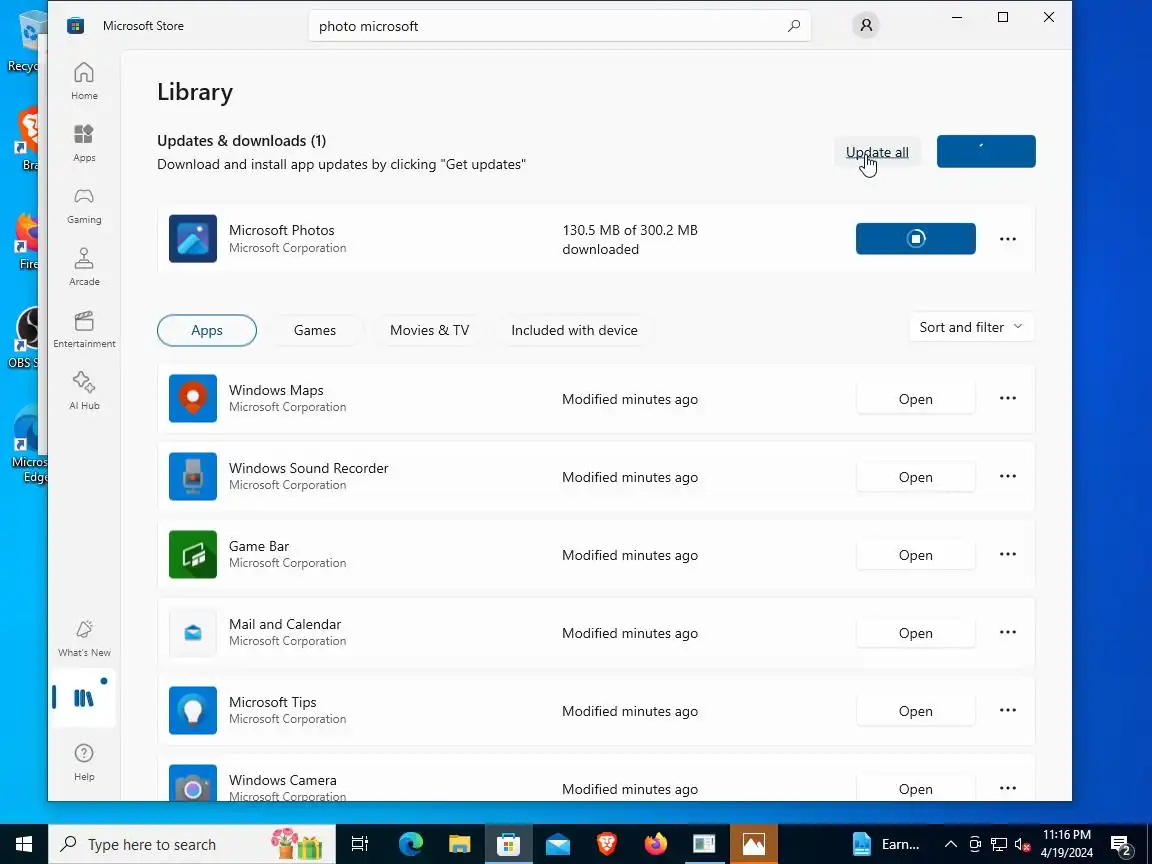The image size is (1152, 864).
Task: Stop the Microsoft Photos download
Action: (x=915, y=239)
